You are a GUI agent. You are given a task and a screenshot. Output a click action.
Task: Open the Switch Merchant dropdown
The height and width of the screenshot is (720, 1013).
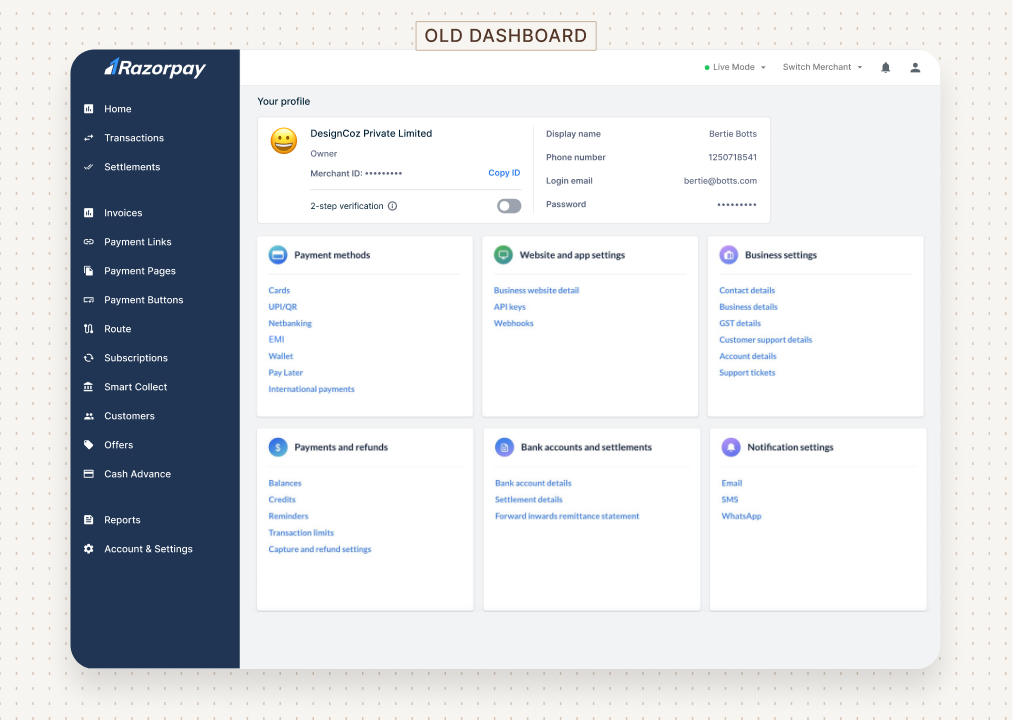pyautogui.click(x=822, y=67)
